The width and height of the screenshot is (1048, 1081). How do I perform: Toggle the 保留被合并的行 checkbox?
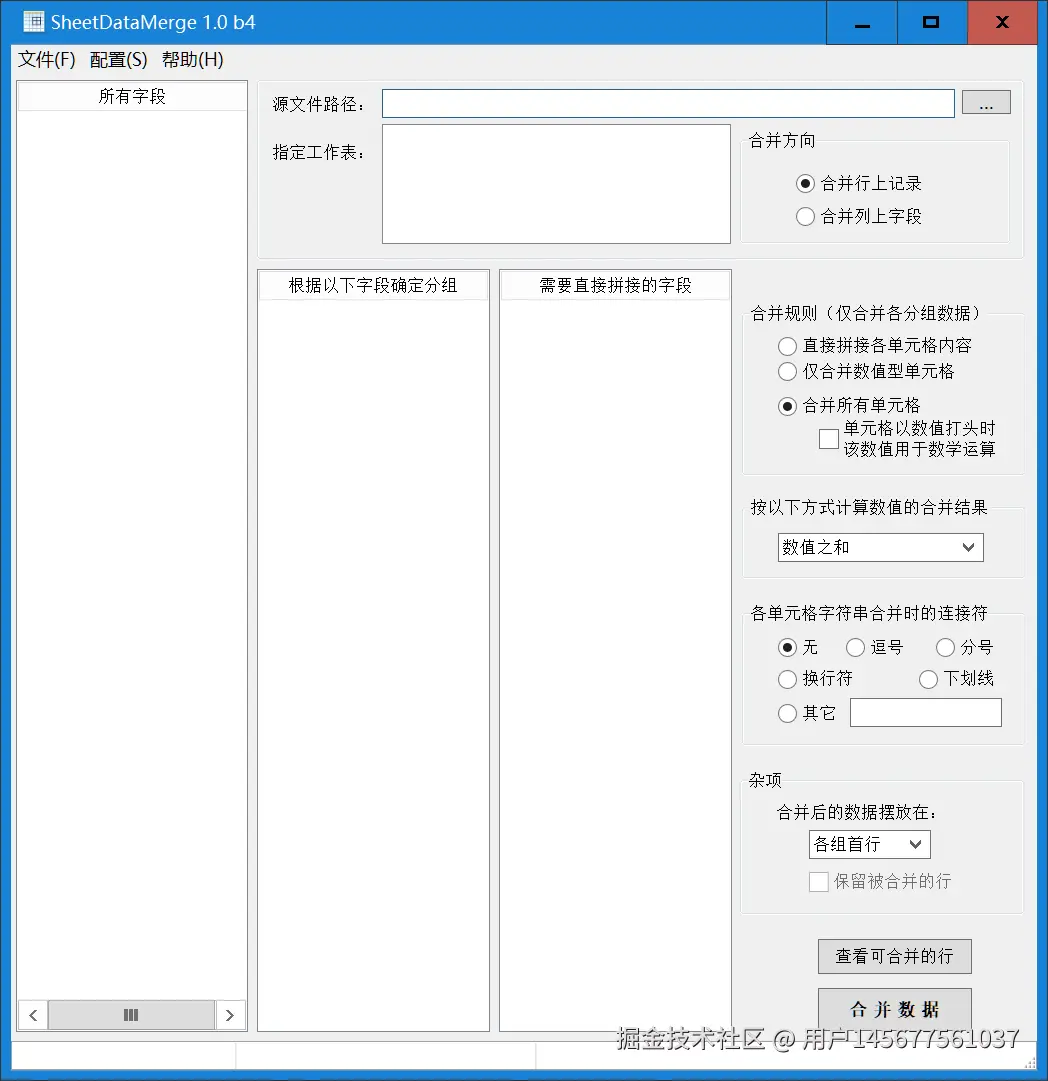point(817,881)
